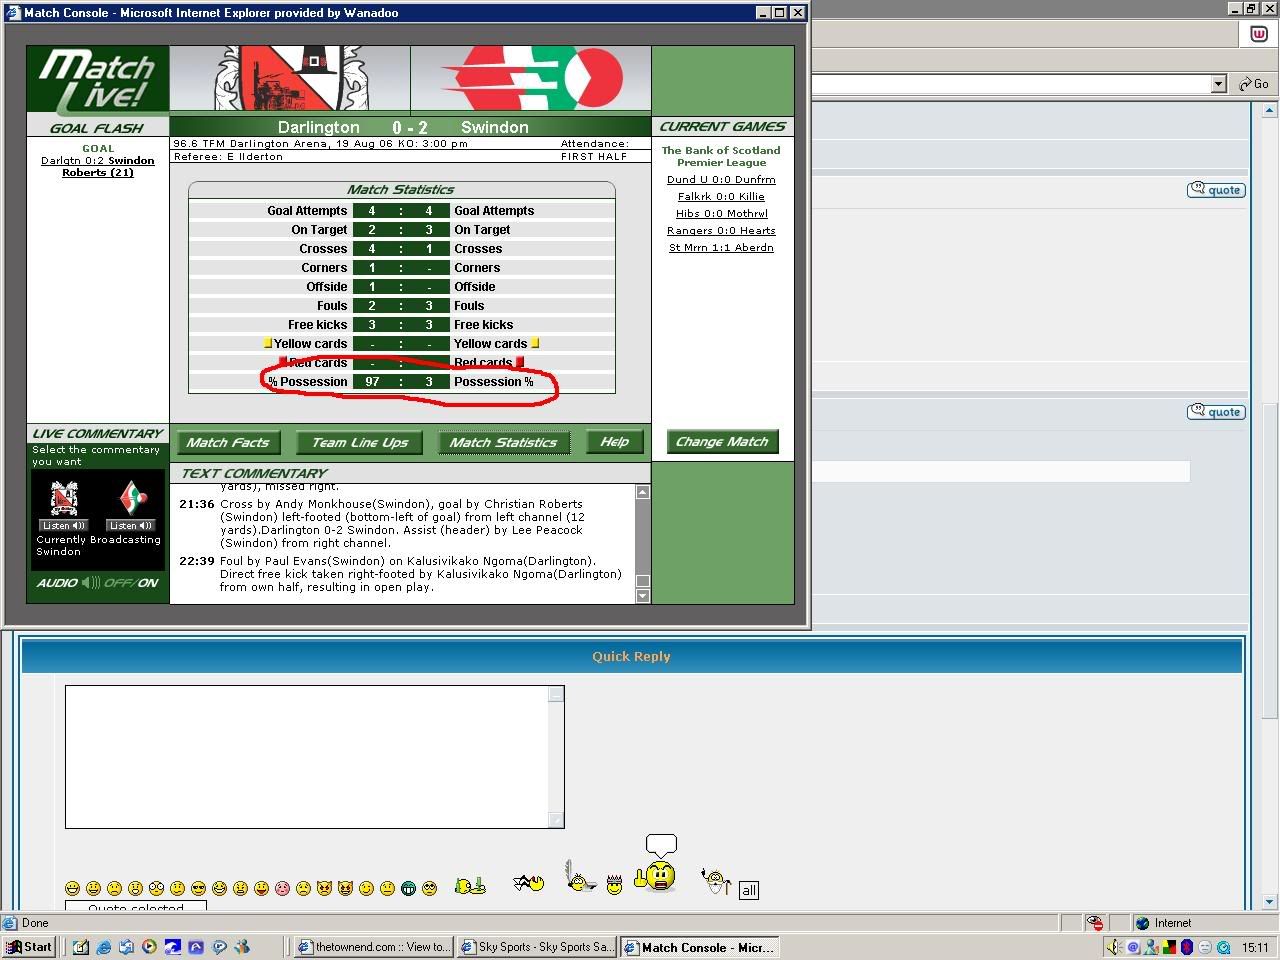Image resolution: width=1280 pixels, height=960 pixels.
Task: Open Rangers 0:0 Hearts match
Action: pyautogui.click(x=721, y=231)
